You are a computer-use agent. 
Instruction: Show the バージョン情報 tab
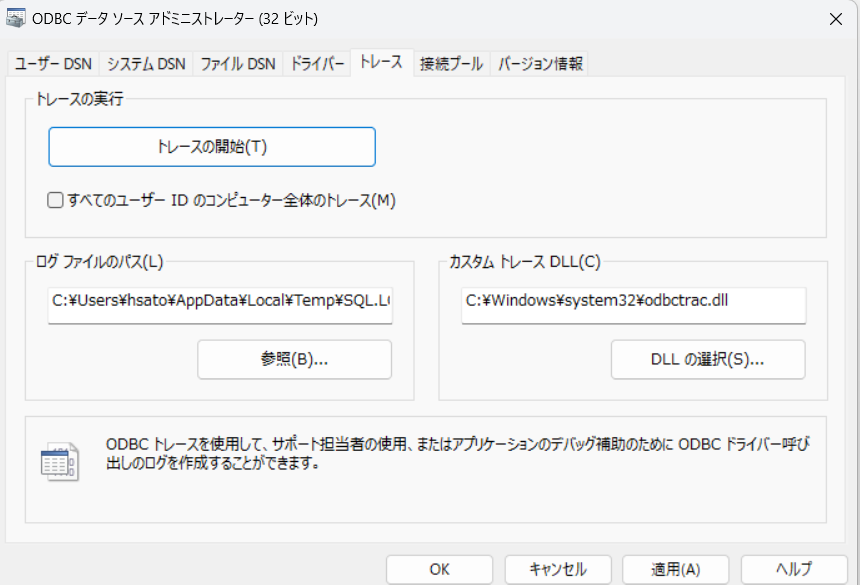[x=540, y=64]
